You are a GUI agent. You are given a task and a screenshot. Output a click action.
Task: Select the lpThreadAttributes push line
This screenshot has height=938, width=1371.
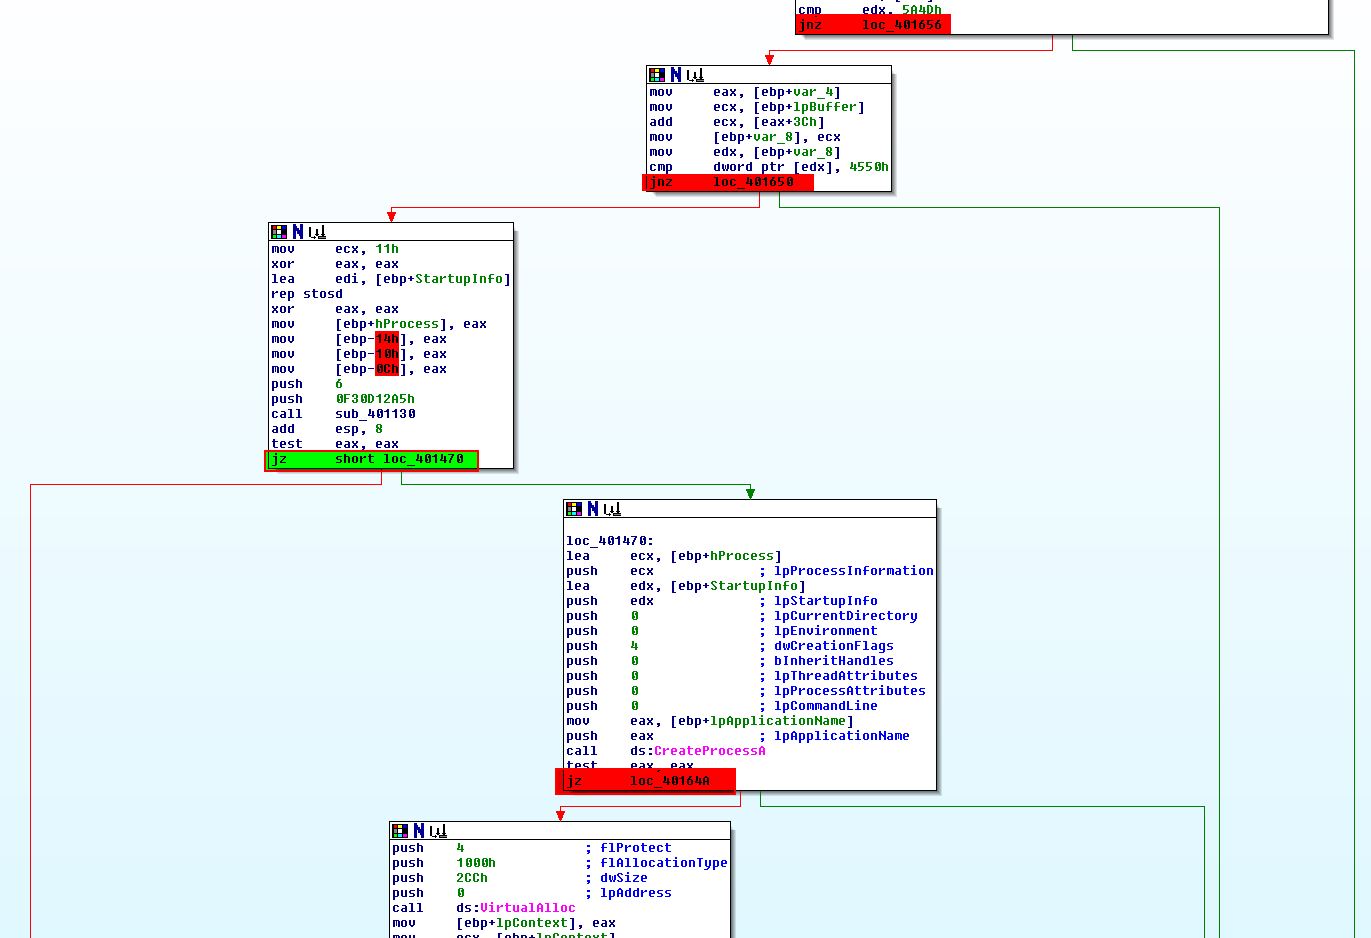(742, 676)
